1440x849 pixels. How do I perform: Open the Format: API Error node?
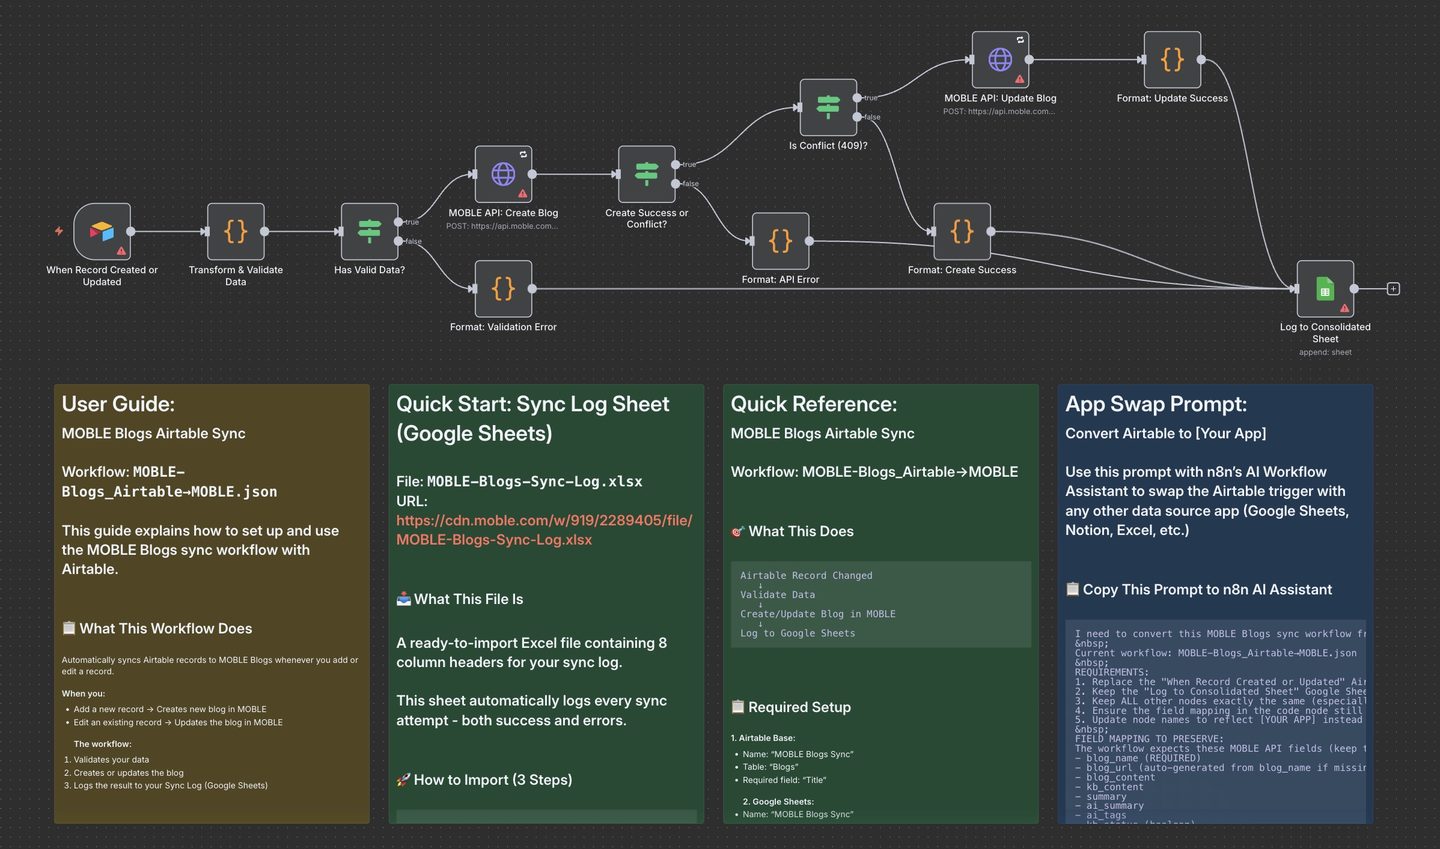[780, 241]
